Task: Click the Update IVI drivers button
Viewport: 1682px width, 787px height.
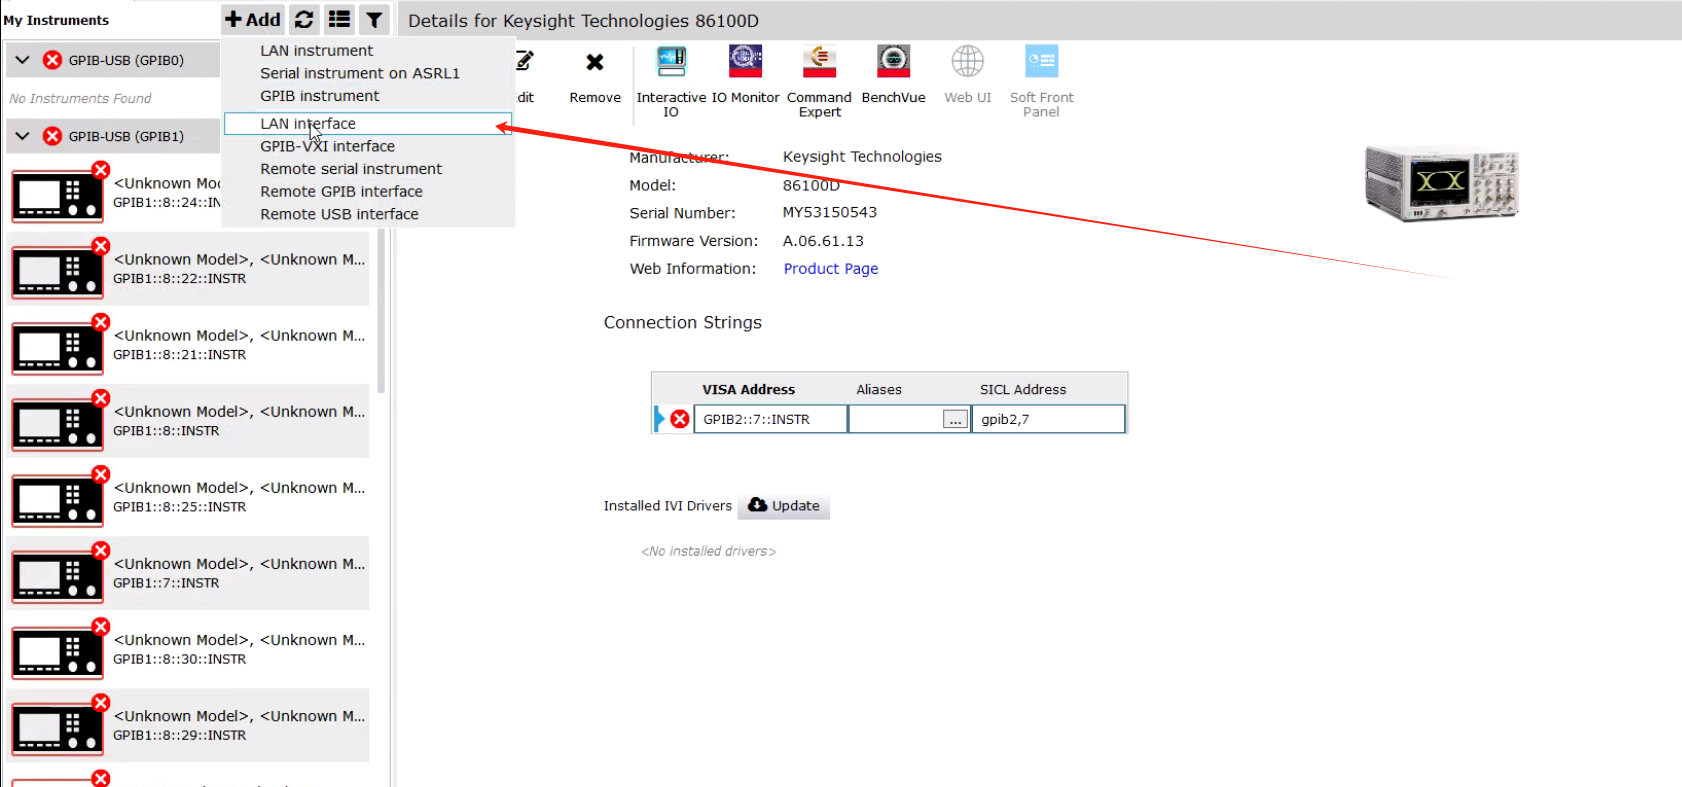Action: pyautogui.click(x=784, y=506)
